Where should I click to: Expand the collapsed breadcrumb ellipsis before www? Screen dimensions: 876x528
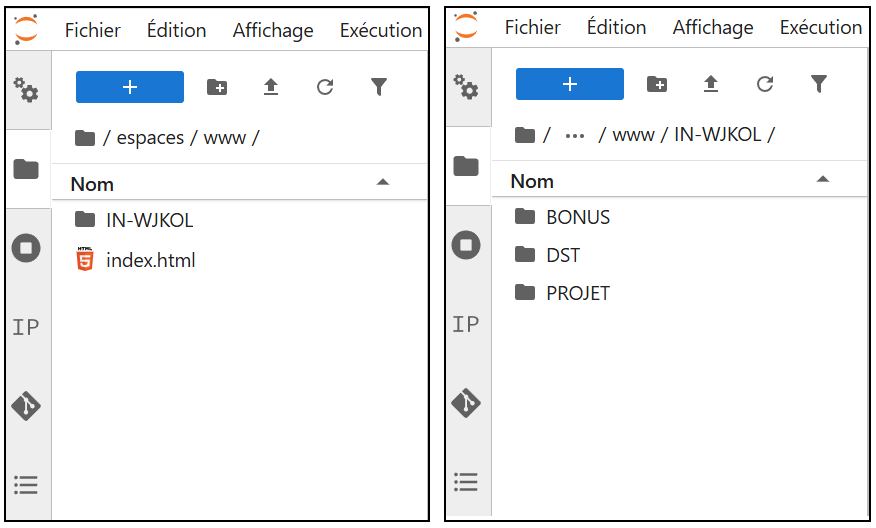click(x=575, y=135)
